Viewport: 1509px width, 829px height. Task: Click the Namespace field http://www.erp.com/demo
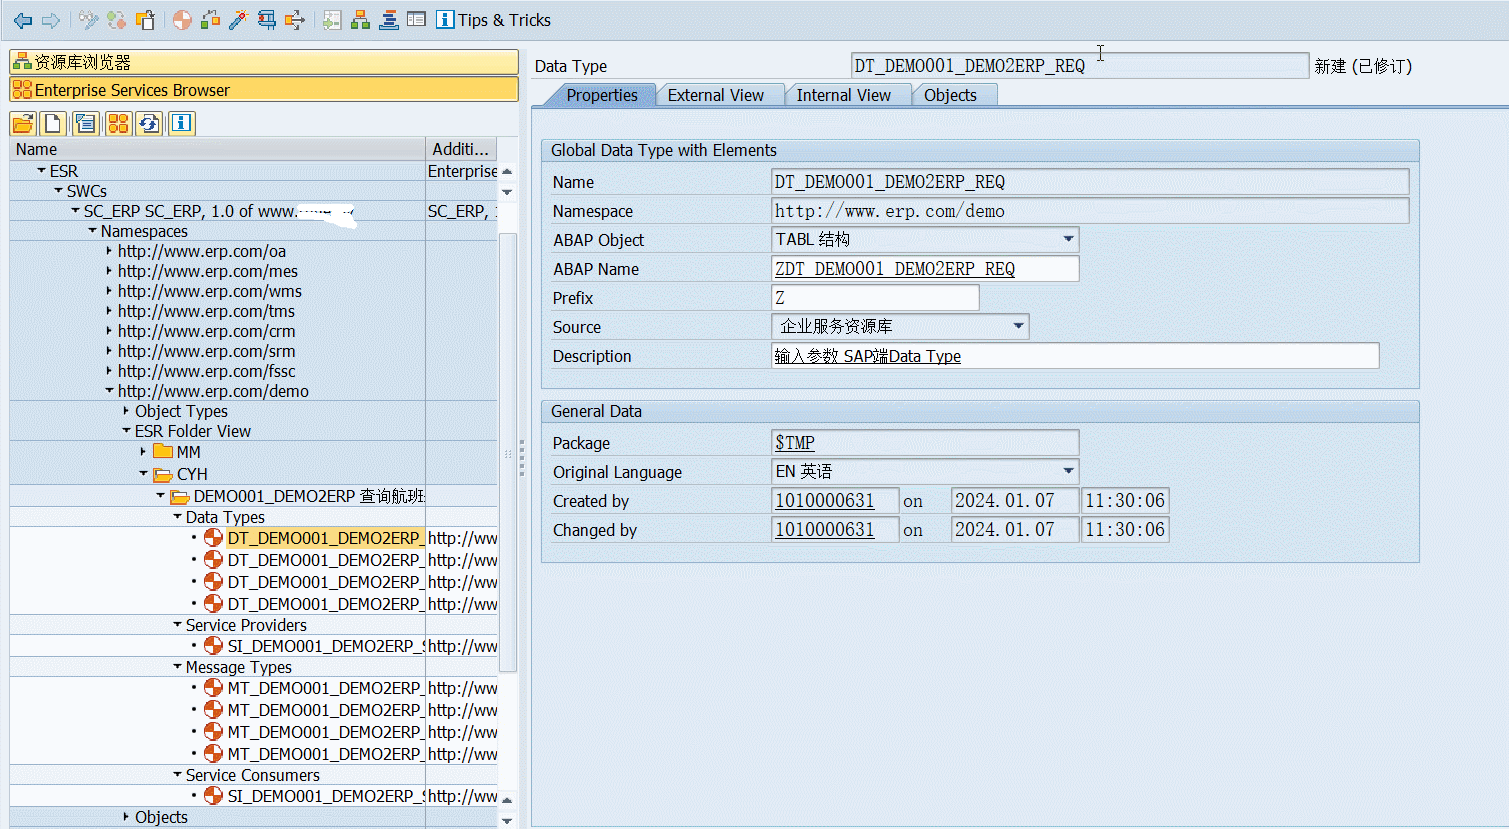pyautogui.click(x=1090, y=211)
